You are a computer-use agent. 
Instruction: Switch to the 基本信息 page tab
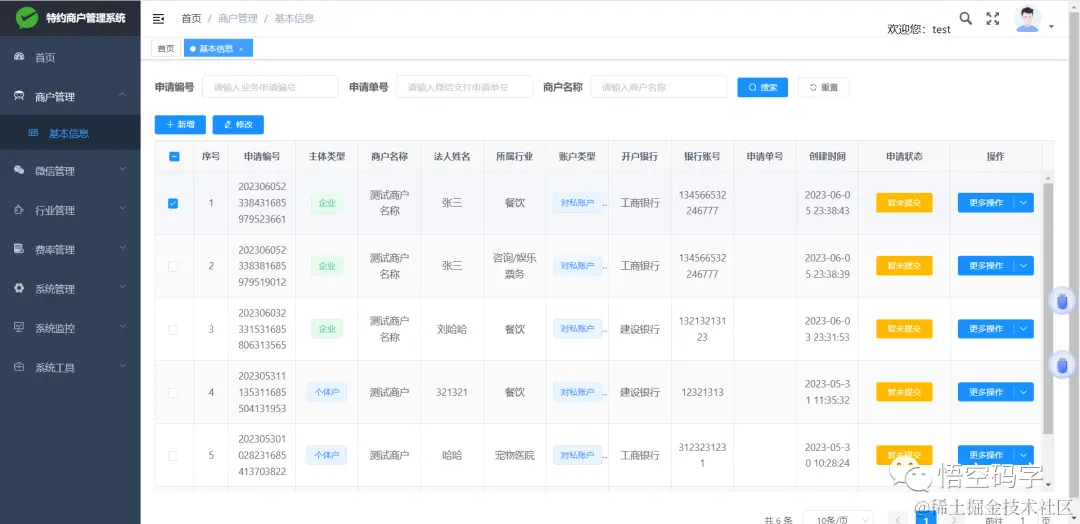tap(218, 48)
